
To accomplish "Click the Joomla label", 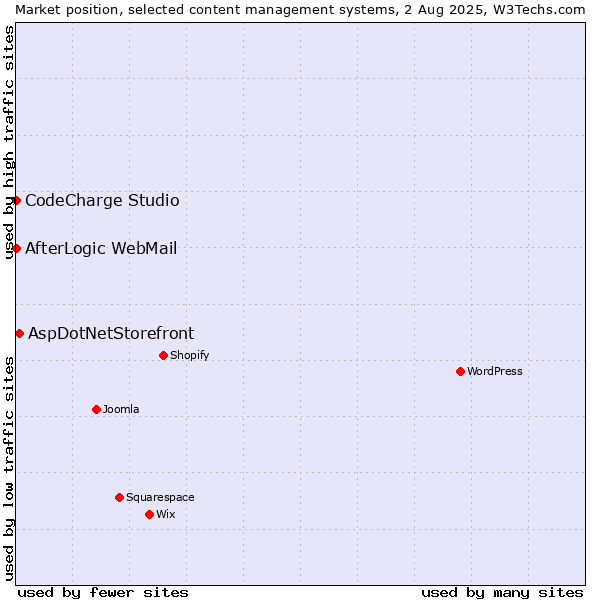I will click(x=121, y=409).
